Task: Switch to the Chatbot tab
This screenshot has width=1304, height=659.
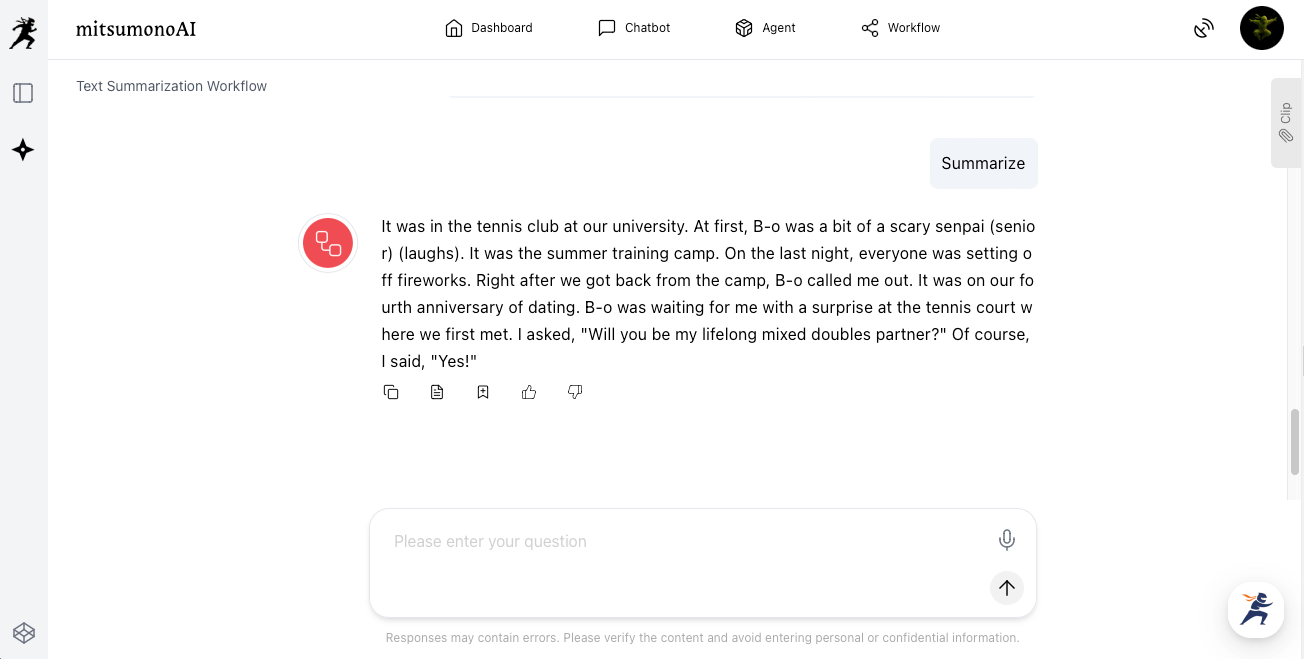Action: click(x=634, y=28)
